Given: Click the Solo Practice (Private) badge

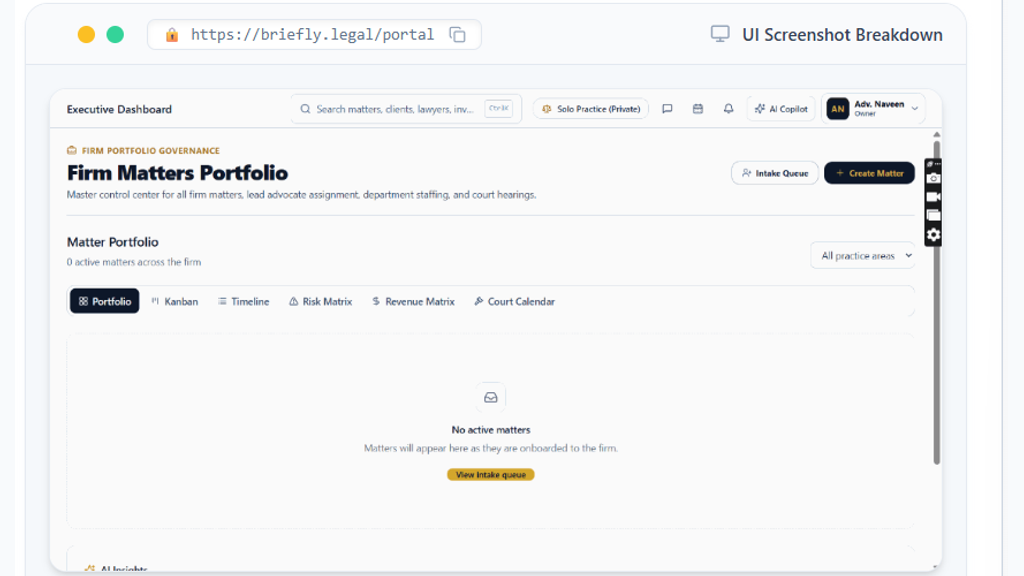Looking at the screenshot, I should tap(591, 109).
